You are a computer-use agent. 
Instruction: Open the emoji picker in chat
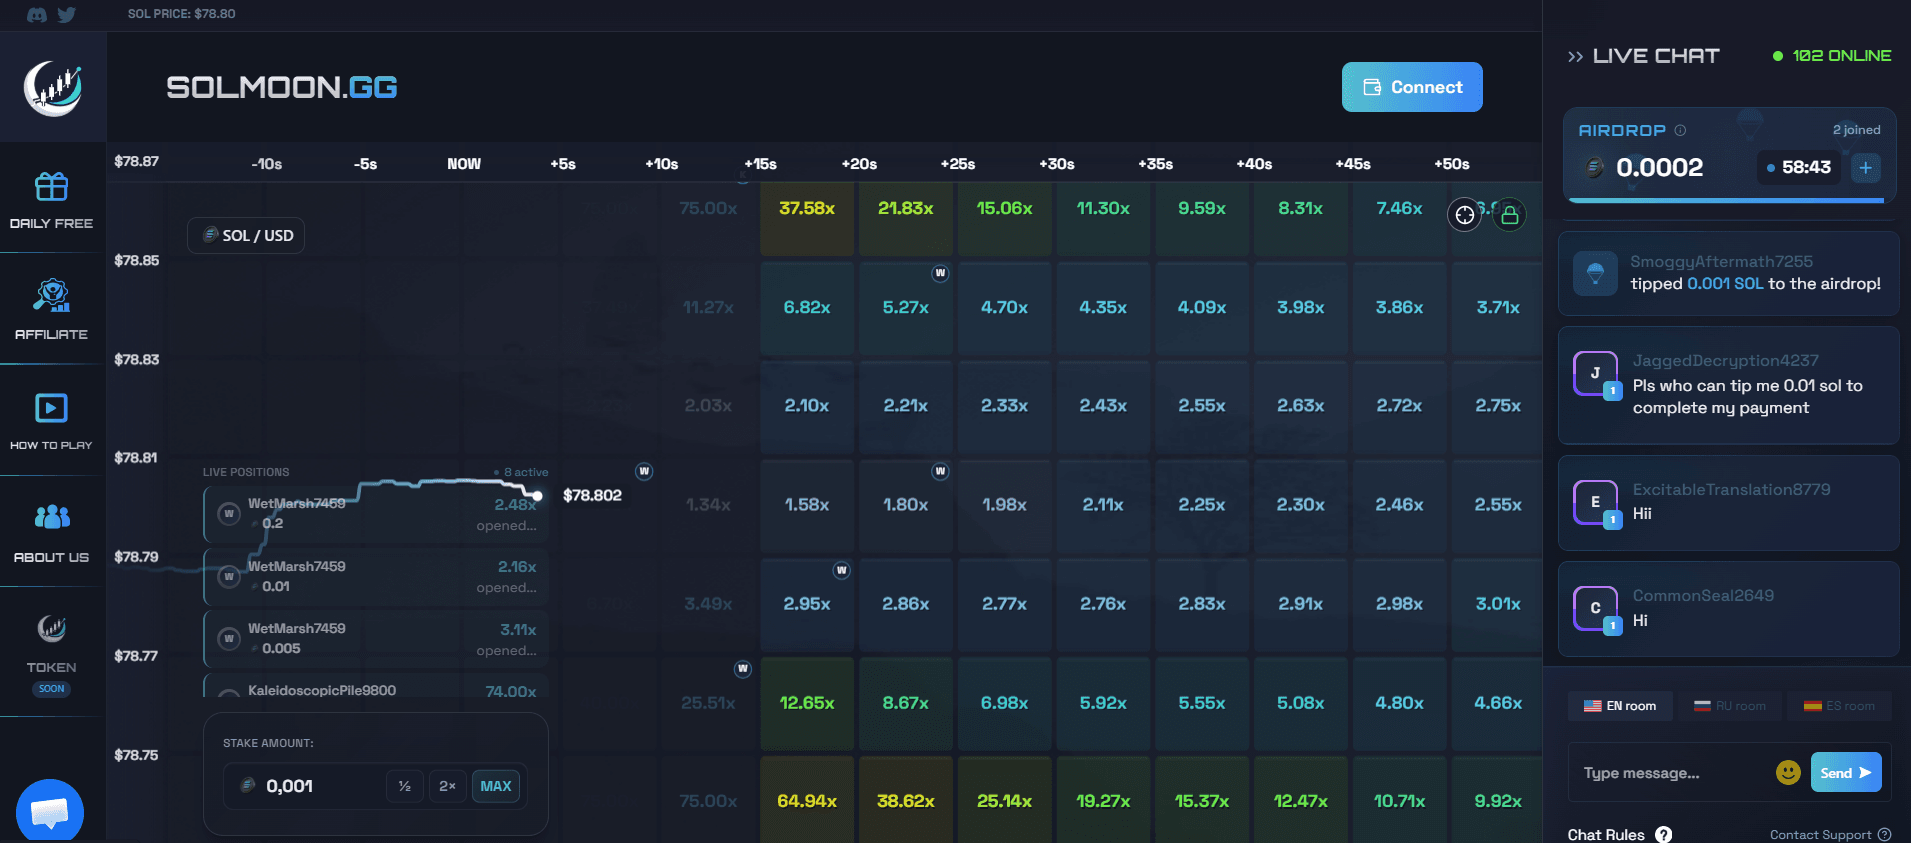(x=1788, y=772)
